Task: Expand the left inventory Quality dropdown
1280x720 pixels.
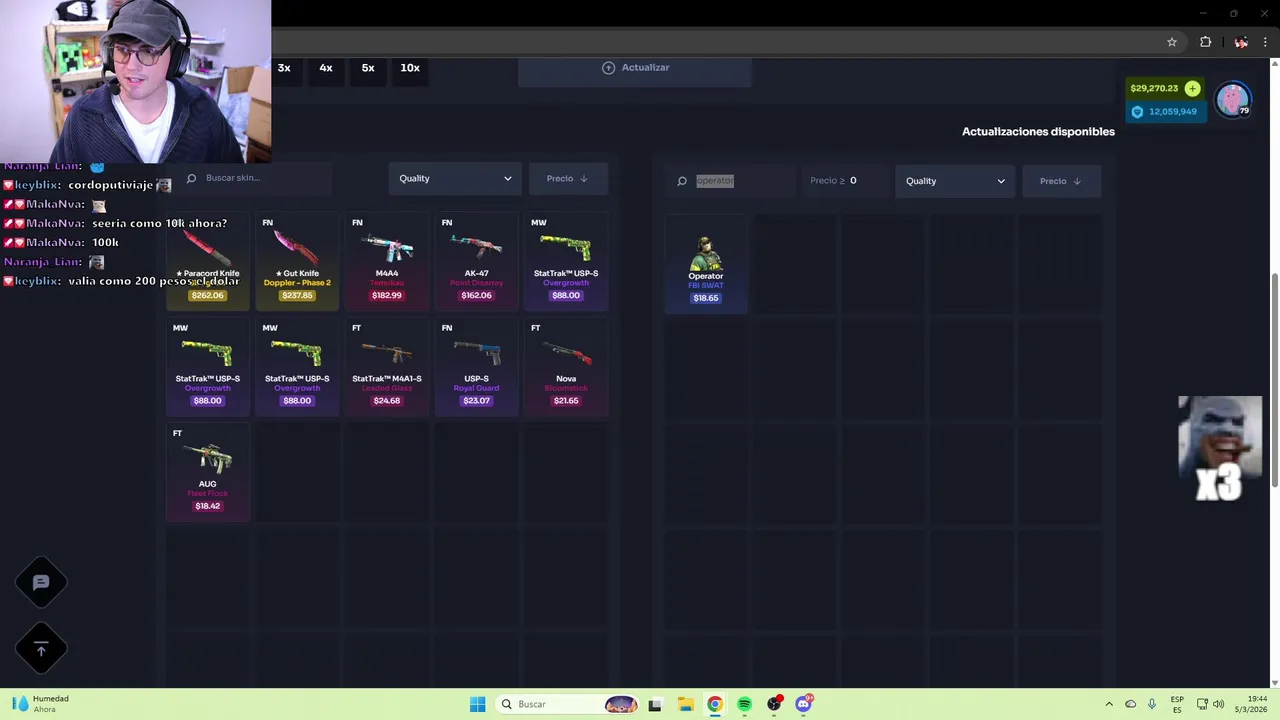Action: point(455,179)
